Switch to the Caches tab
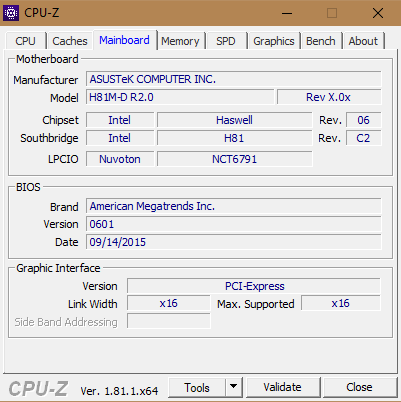 point(70,41)
